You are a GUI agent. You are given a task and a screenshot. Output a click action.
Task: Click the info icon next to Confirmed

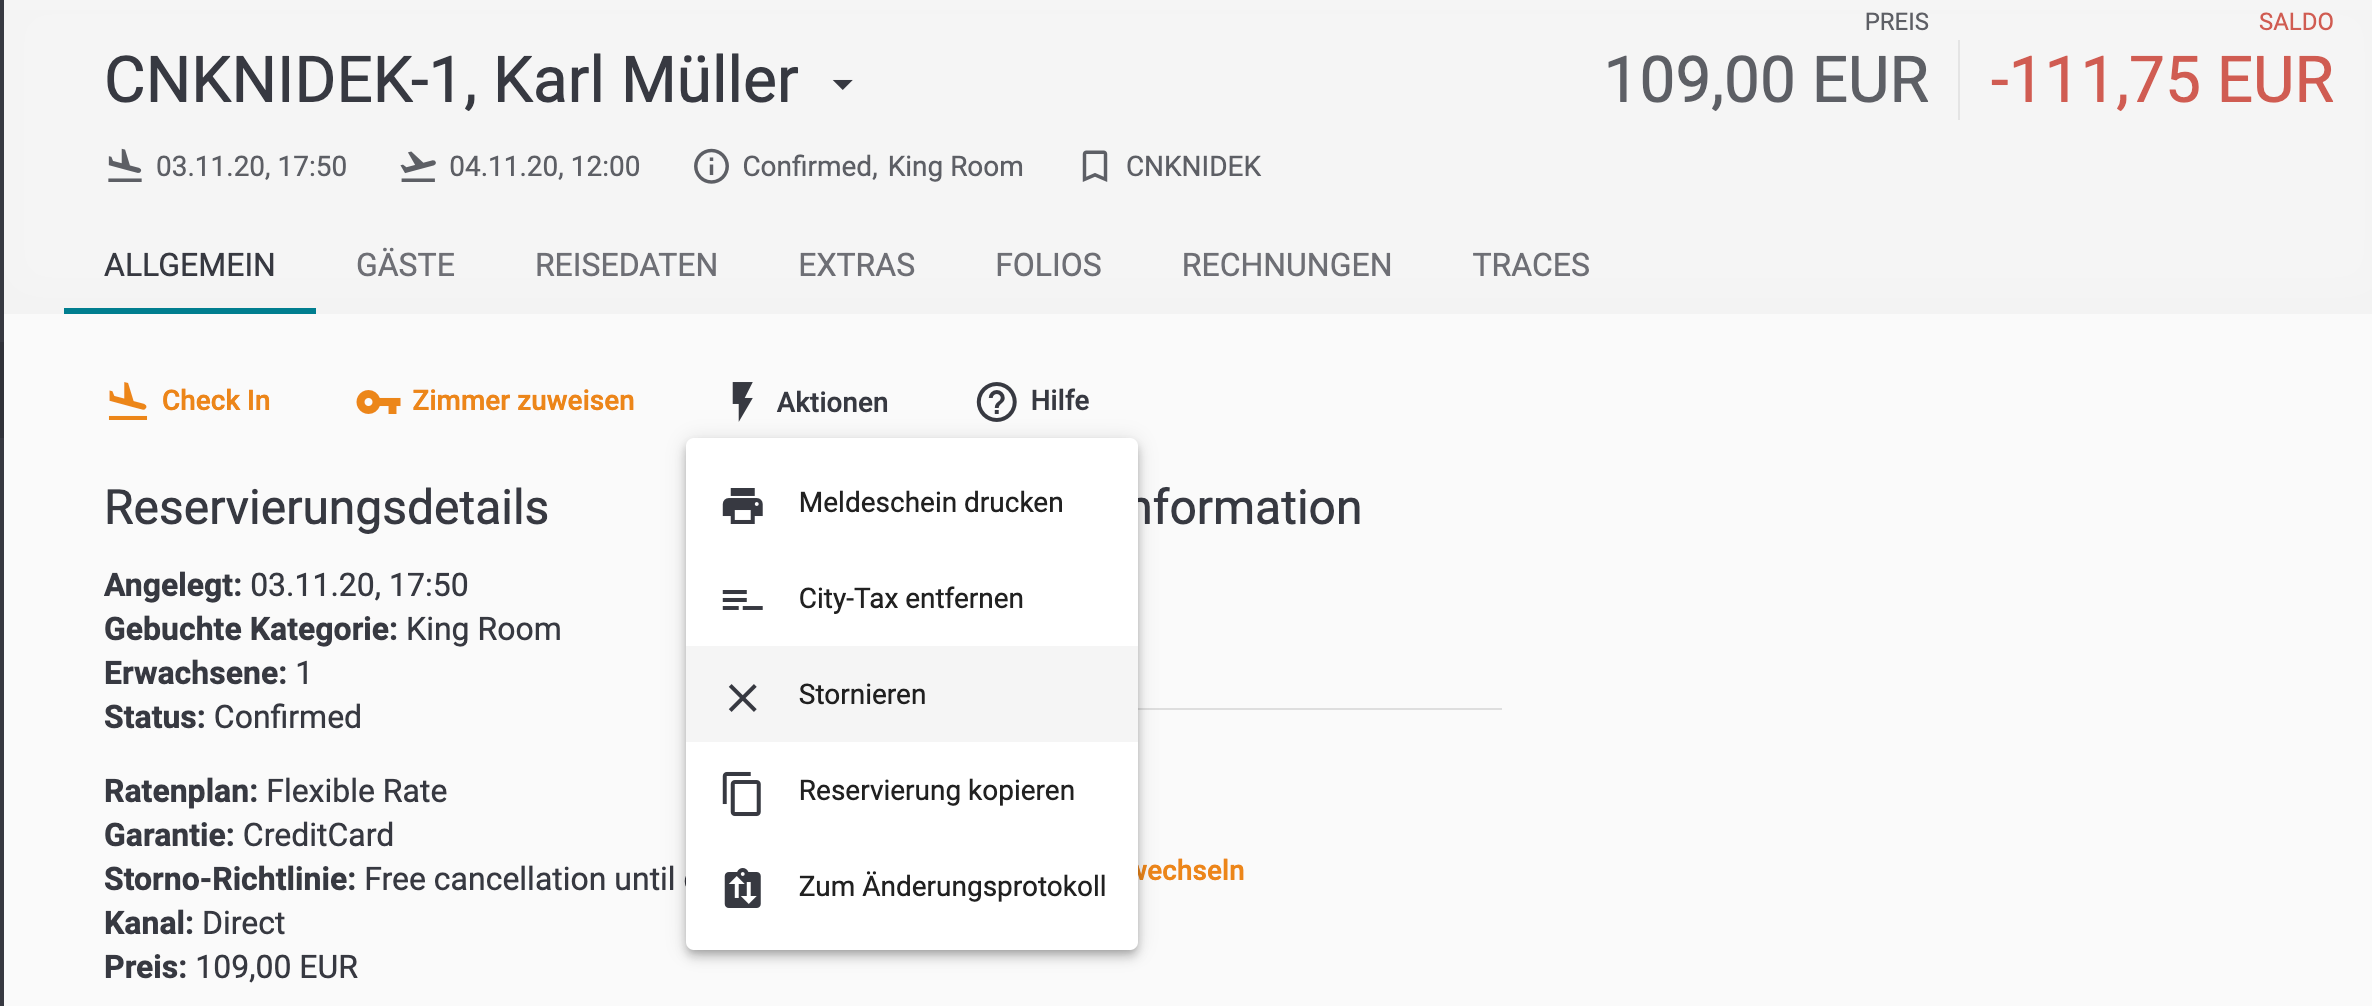711,166
